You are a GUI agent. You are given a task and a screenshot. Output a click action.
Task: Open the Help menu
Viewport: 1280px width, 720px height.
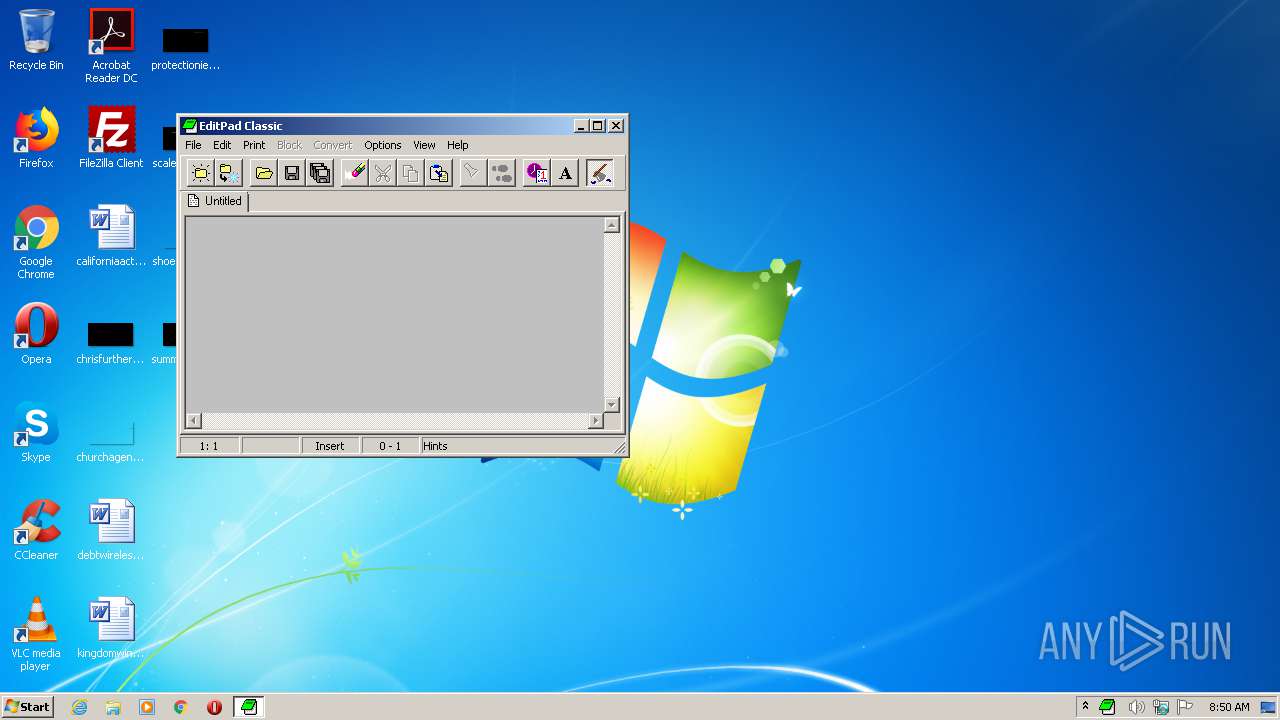(457, 145)
